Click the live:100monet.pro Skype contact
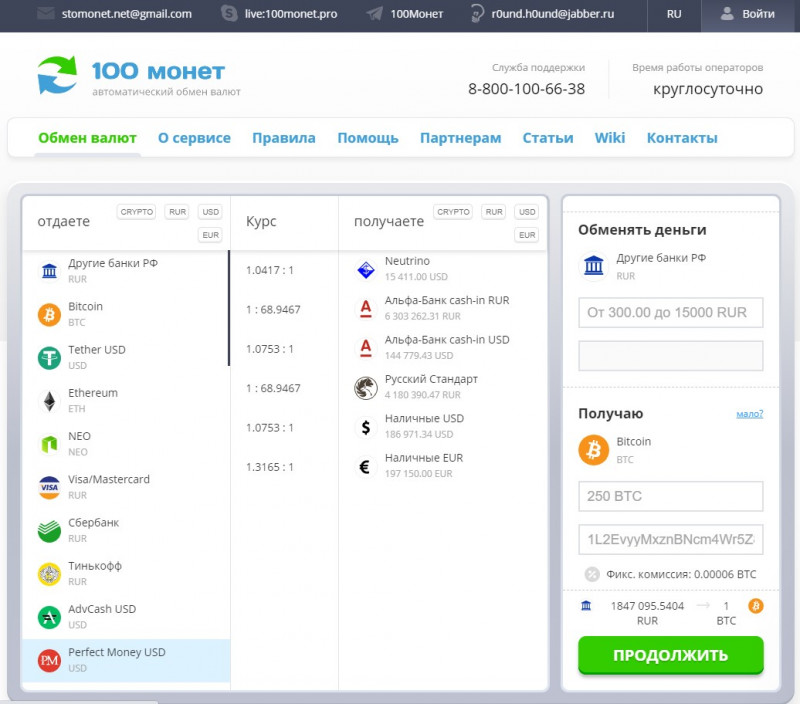 (291, 14)
